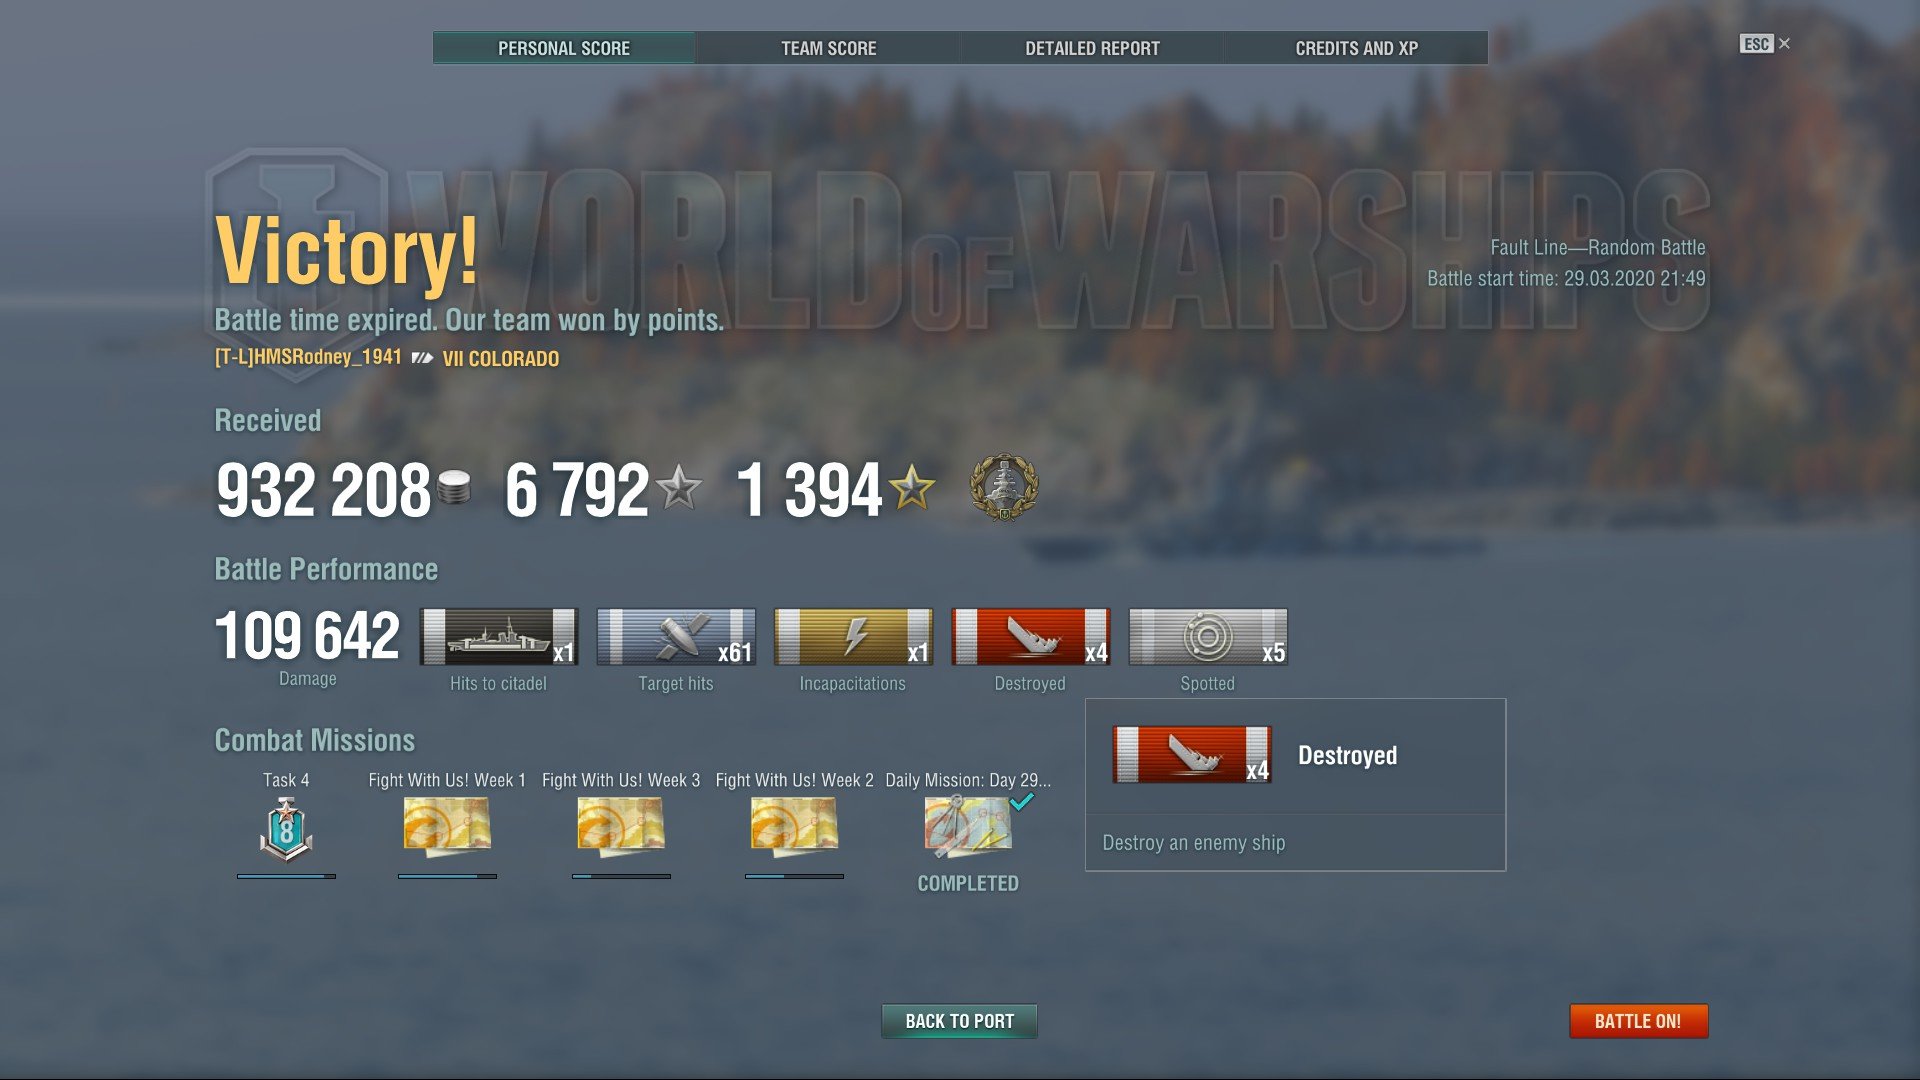This screenshot has height=1080, width=1920.
Task: Open the Task 4 mission badge
Action: pyautogui.click(x=286, y=830)
